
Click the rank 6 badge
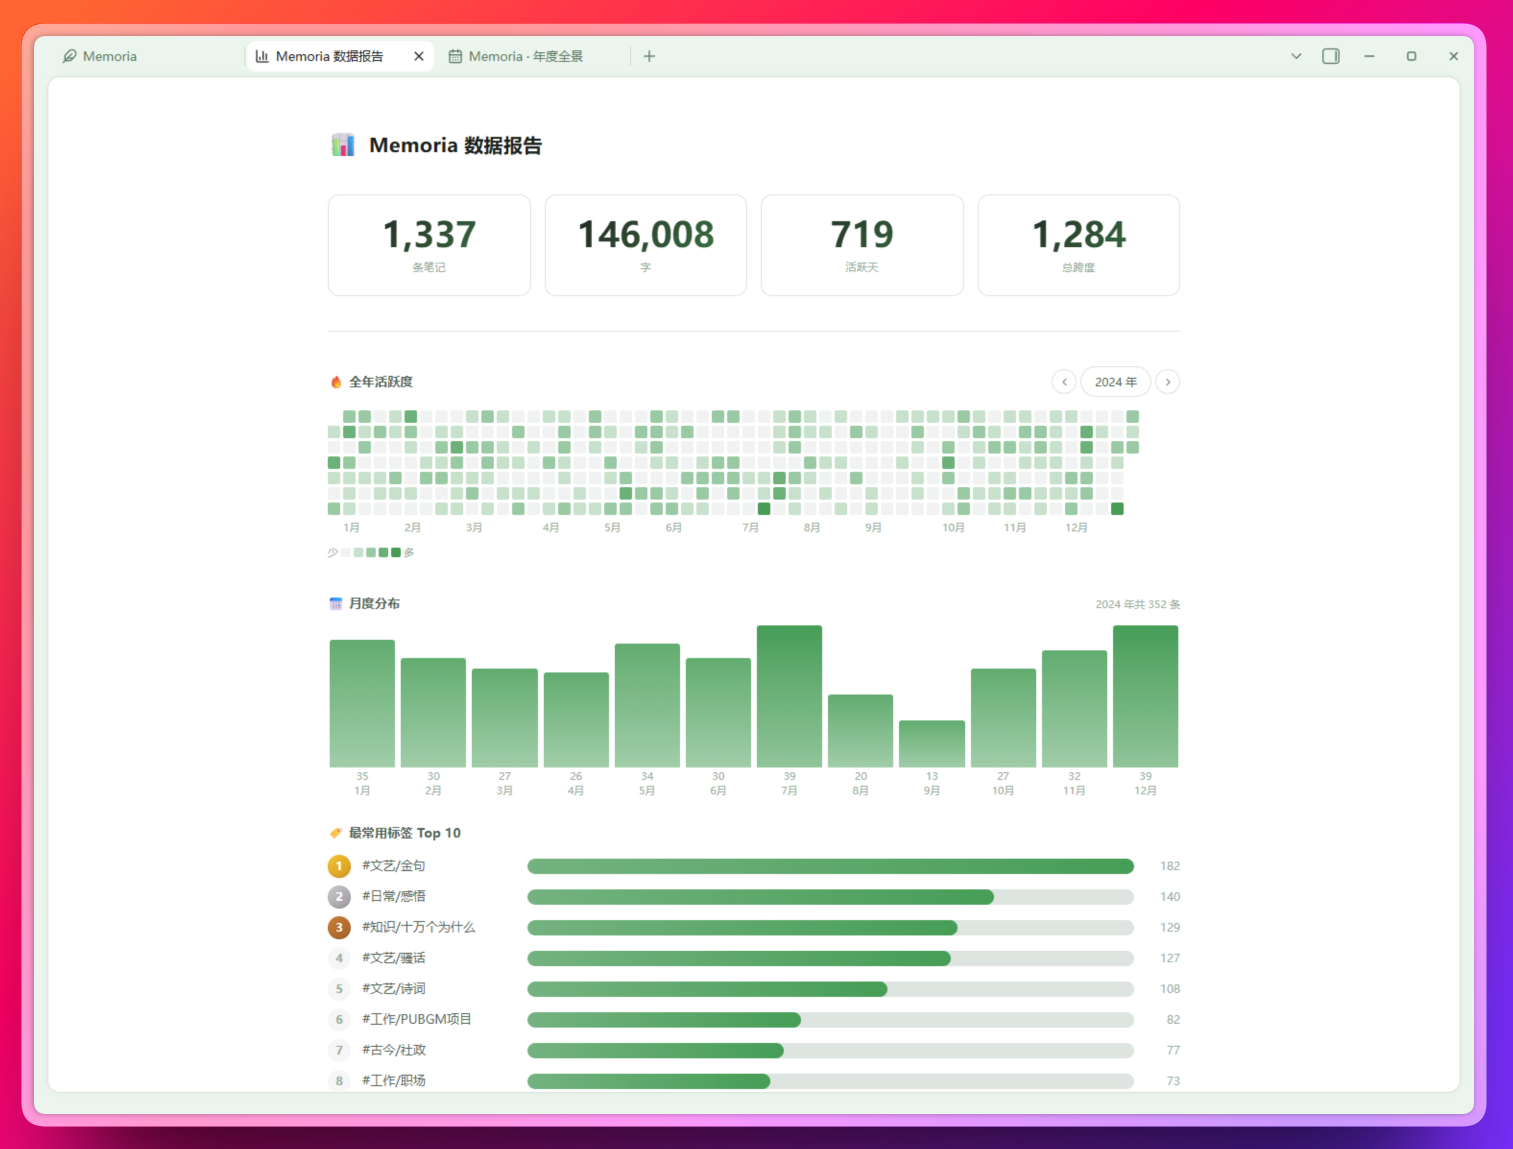click(x=339, y=1020)
